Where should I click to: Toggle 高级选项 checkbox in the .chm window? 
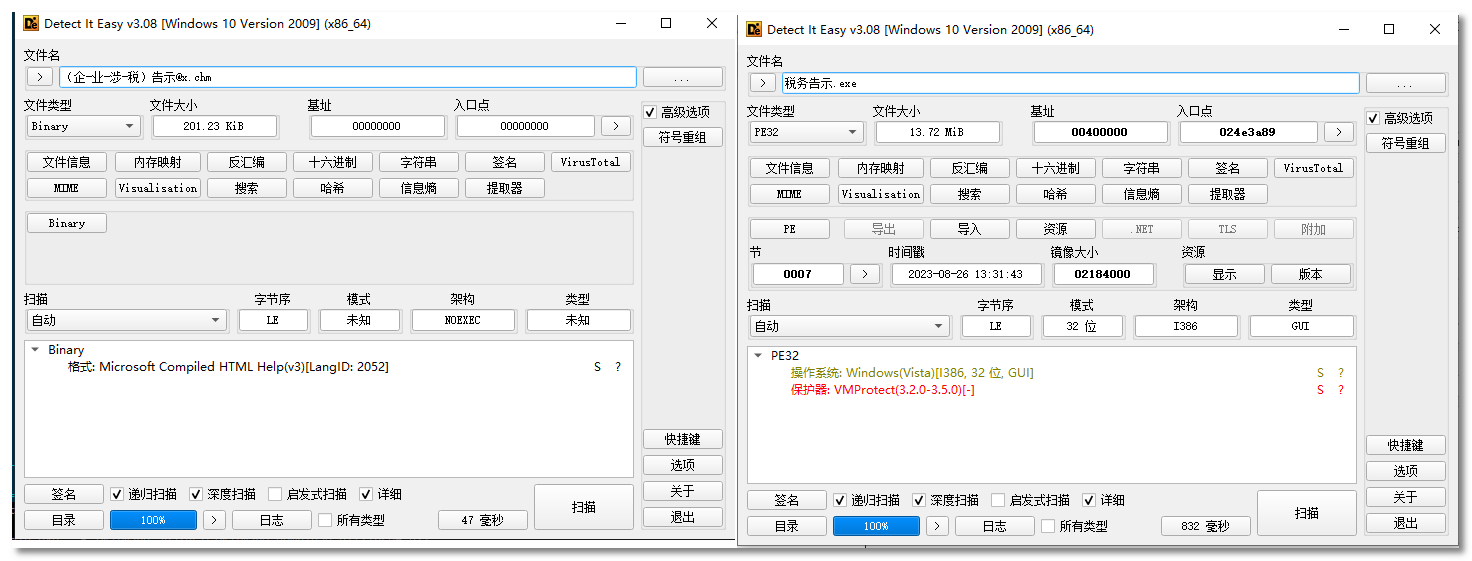(x=651, y=112)
